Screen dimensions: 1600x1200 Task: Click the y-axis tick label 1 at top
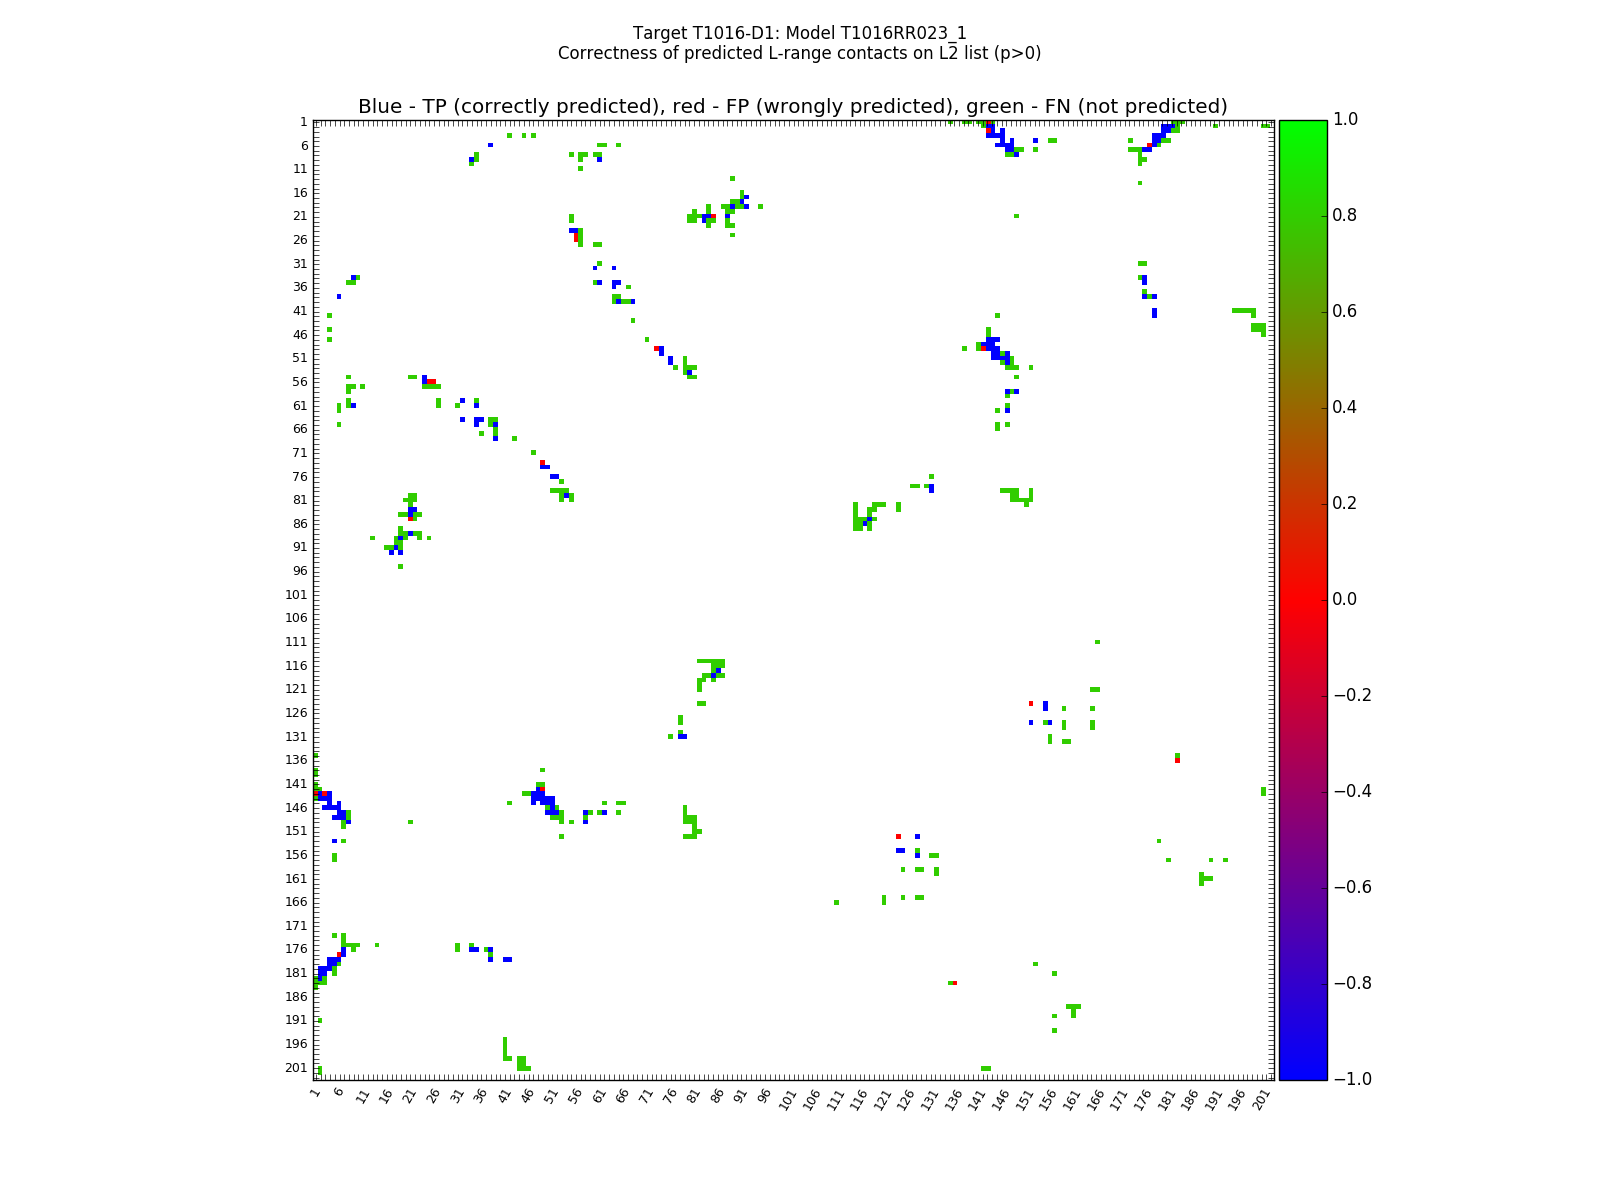[303, 122]
